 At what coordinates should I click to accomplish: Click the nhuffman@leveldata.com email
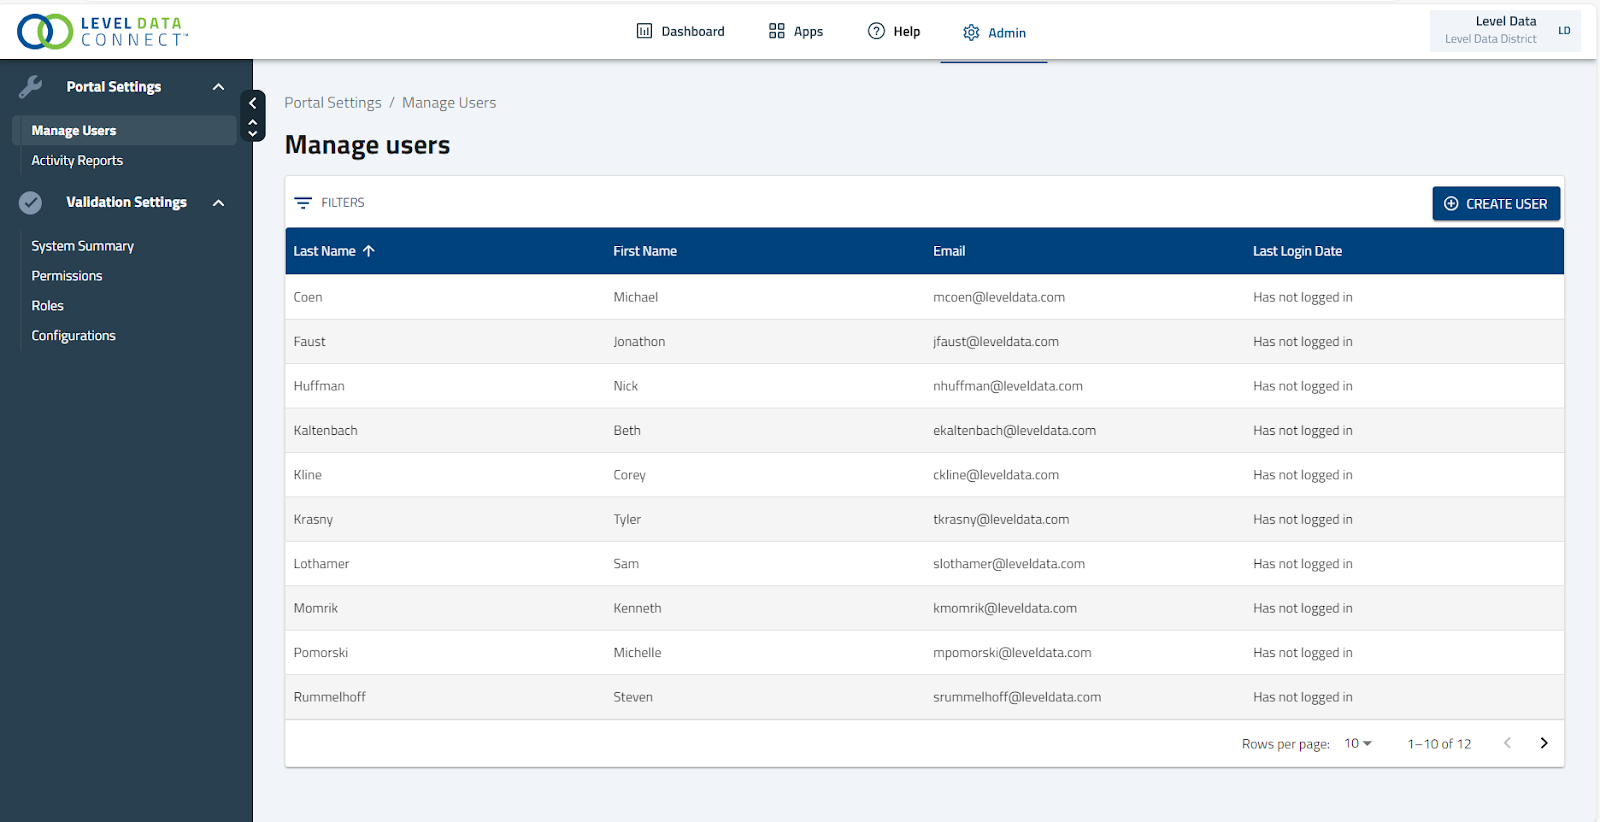click(1008, 386)
